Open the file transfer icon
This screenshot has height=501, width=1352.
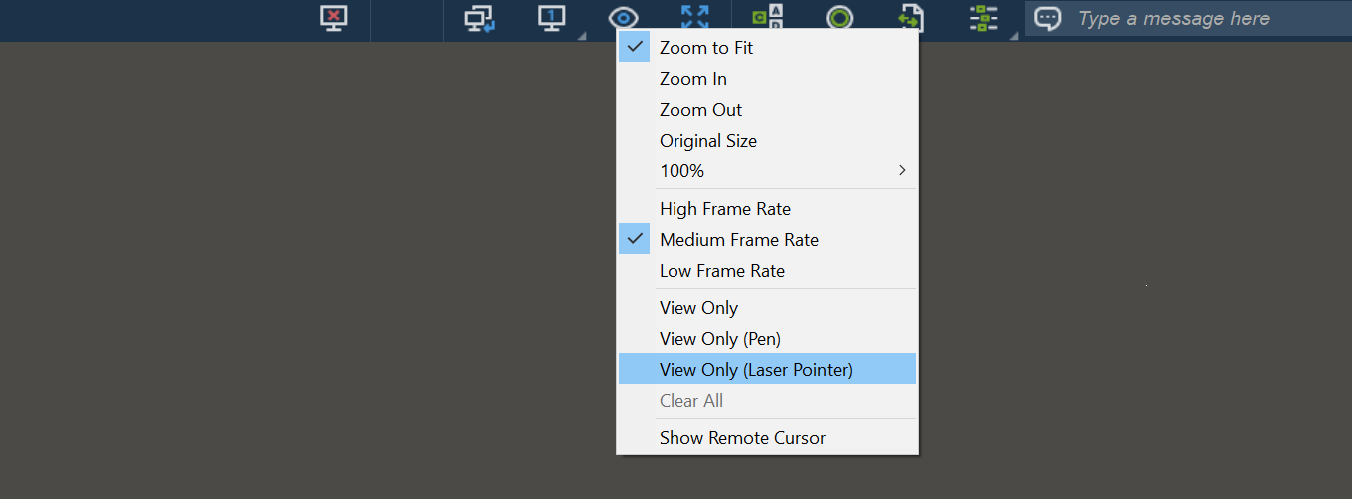pos(911,19)
